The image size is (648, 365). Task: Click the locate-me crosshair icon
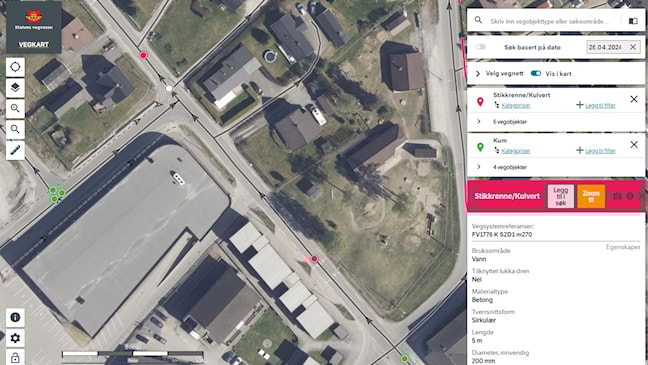[x=15, y=67]
